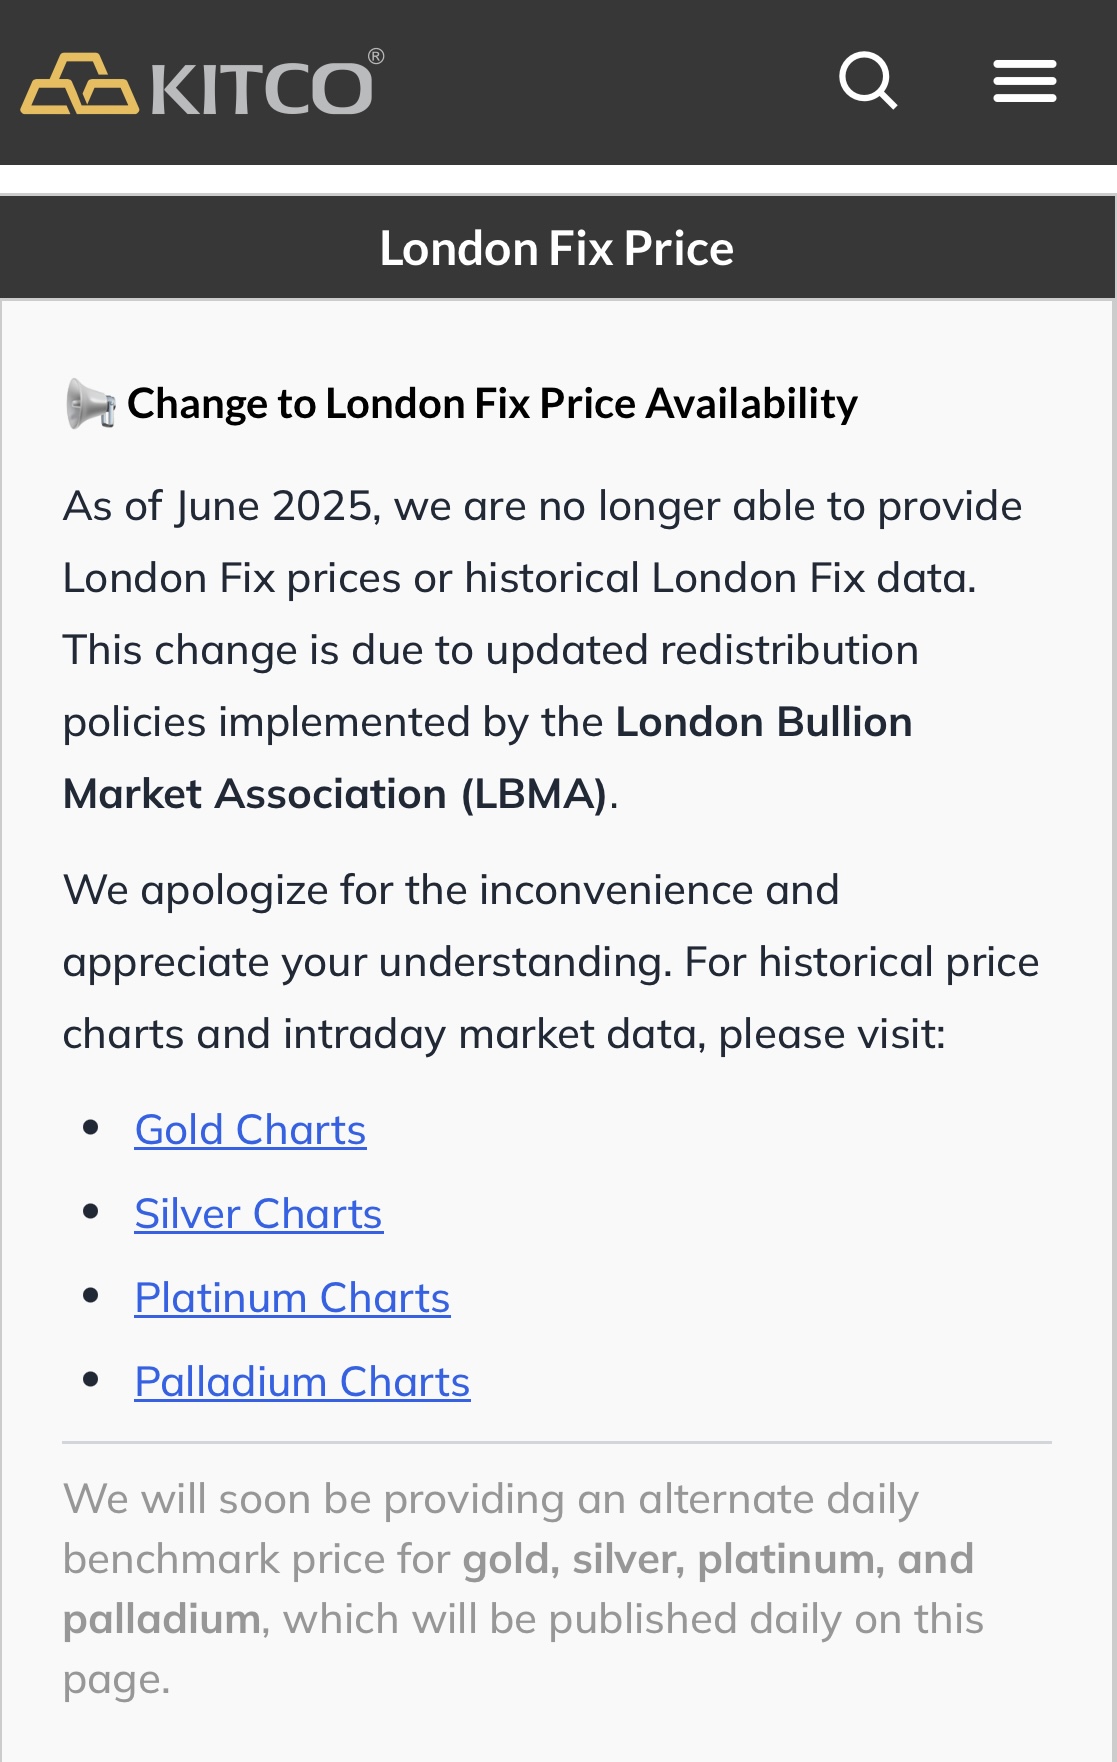
Task: Open the Gold Charts link
Action: 250,1130
